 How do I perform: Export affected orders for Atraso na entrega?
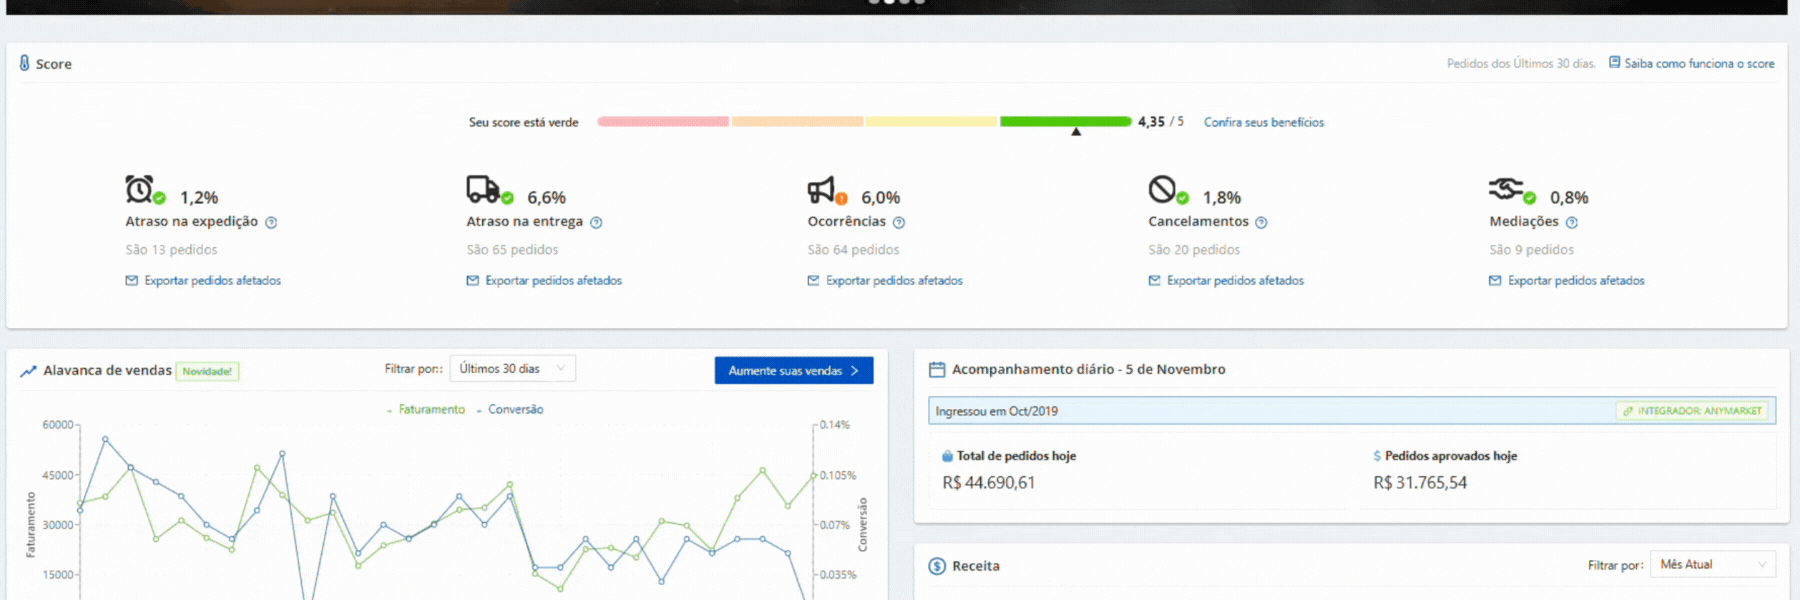click(553, 281)
